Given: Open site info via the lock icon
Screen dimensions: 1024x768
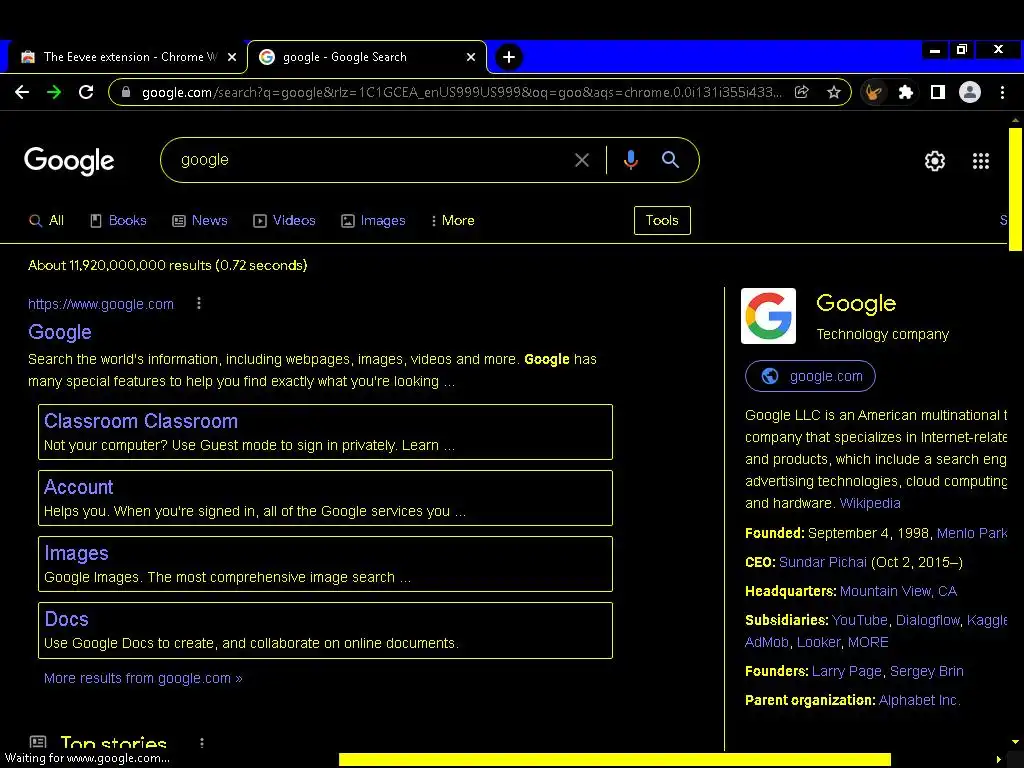Looking at the screenshot, I should (x=126, y=92).
